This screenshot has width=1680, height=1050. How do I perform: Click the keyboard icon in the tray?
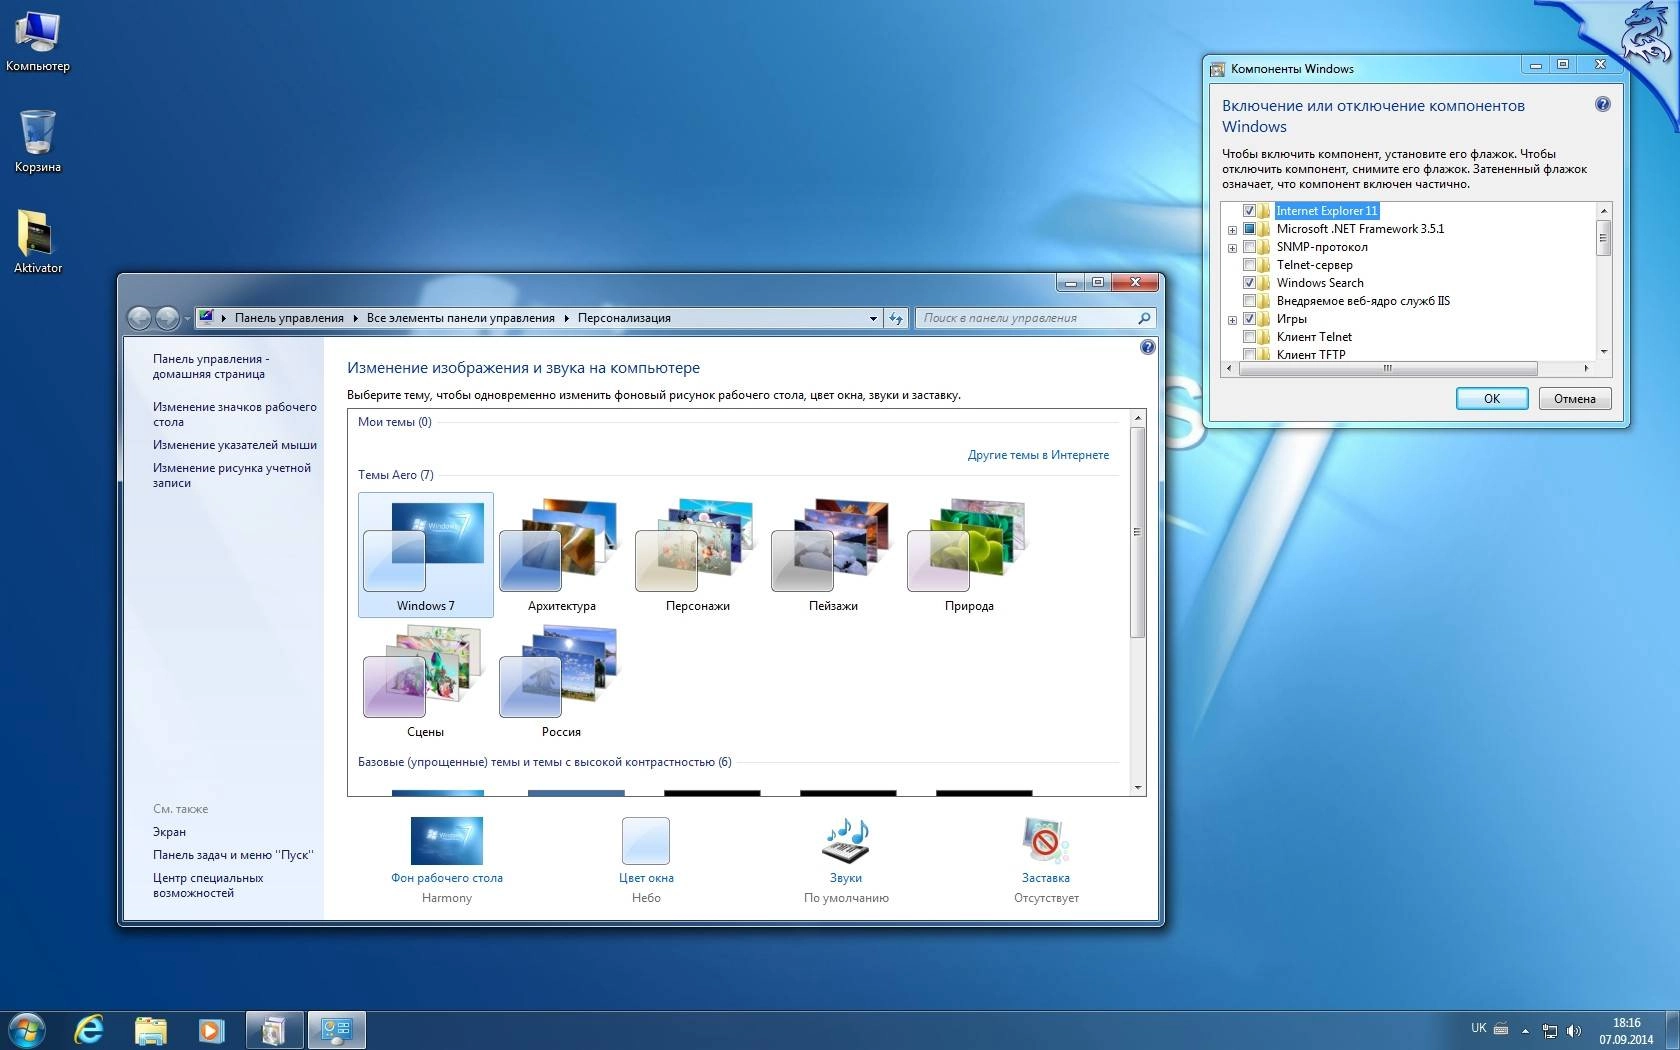point(1501,1028)
